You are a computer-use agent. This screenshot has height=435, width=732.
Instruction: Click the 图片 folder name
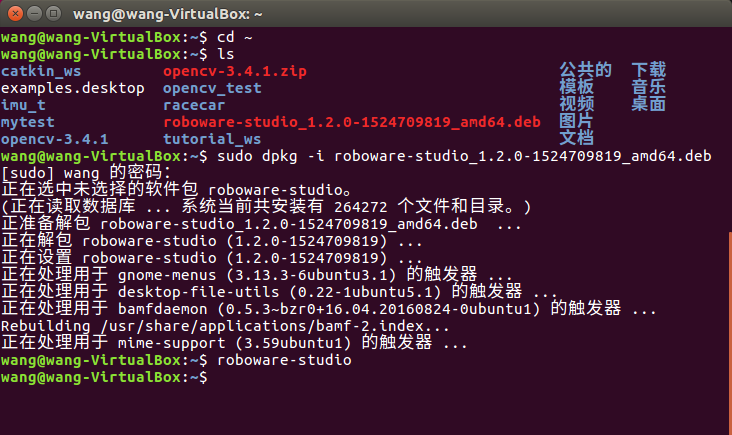(576, 121)
